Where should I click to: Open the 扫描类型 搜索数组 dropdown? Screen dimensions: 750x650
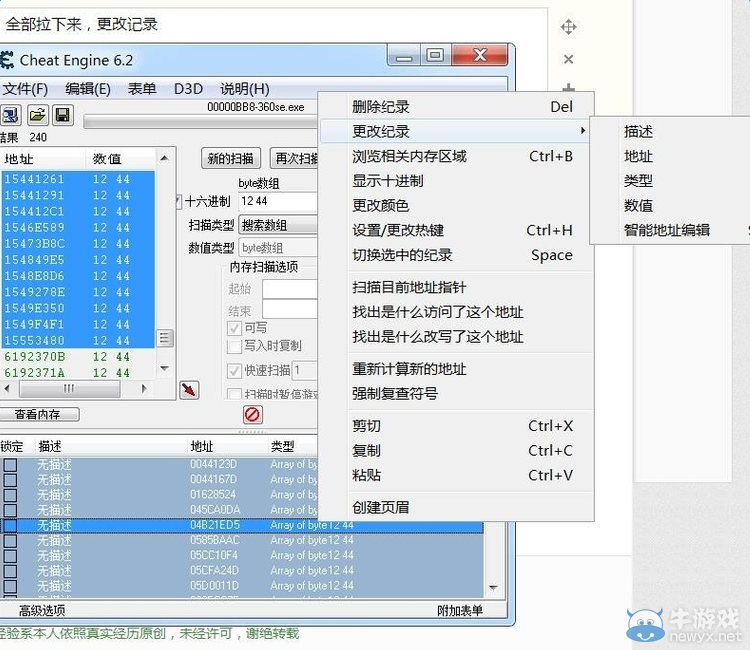coord(278,225)
